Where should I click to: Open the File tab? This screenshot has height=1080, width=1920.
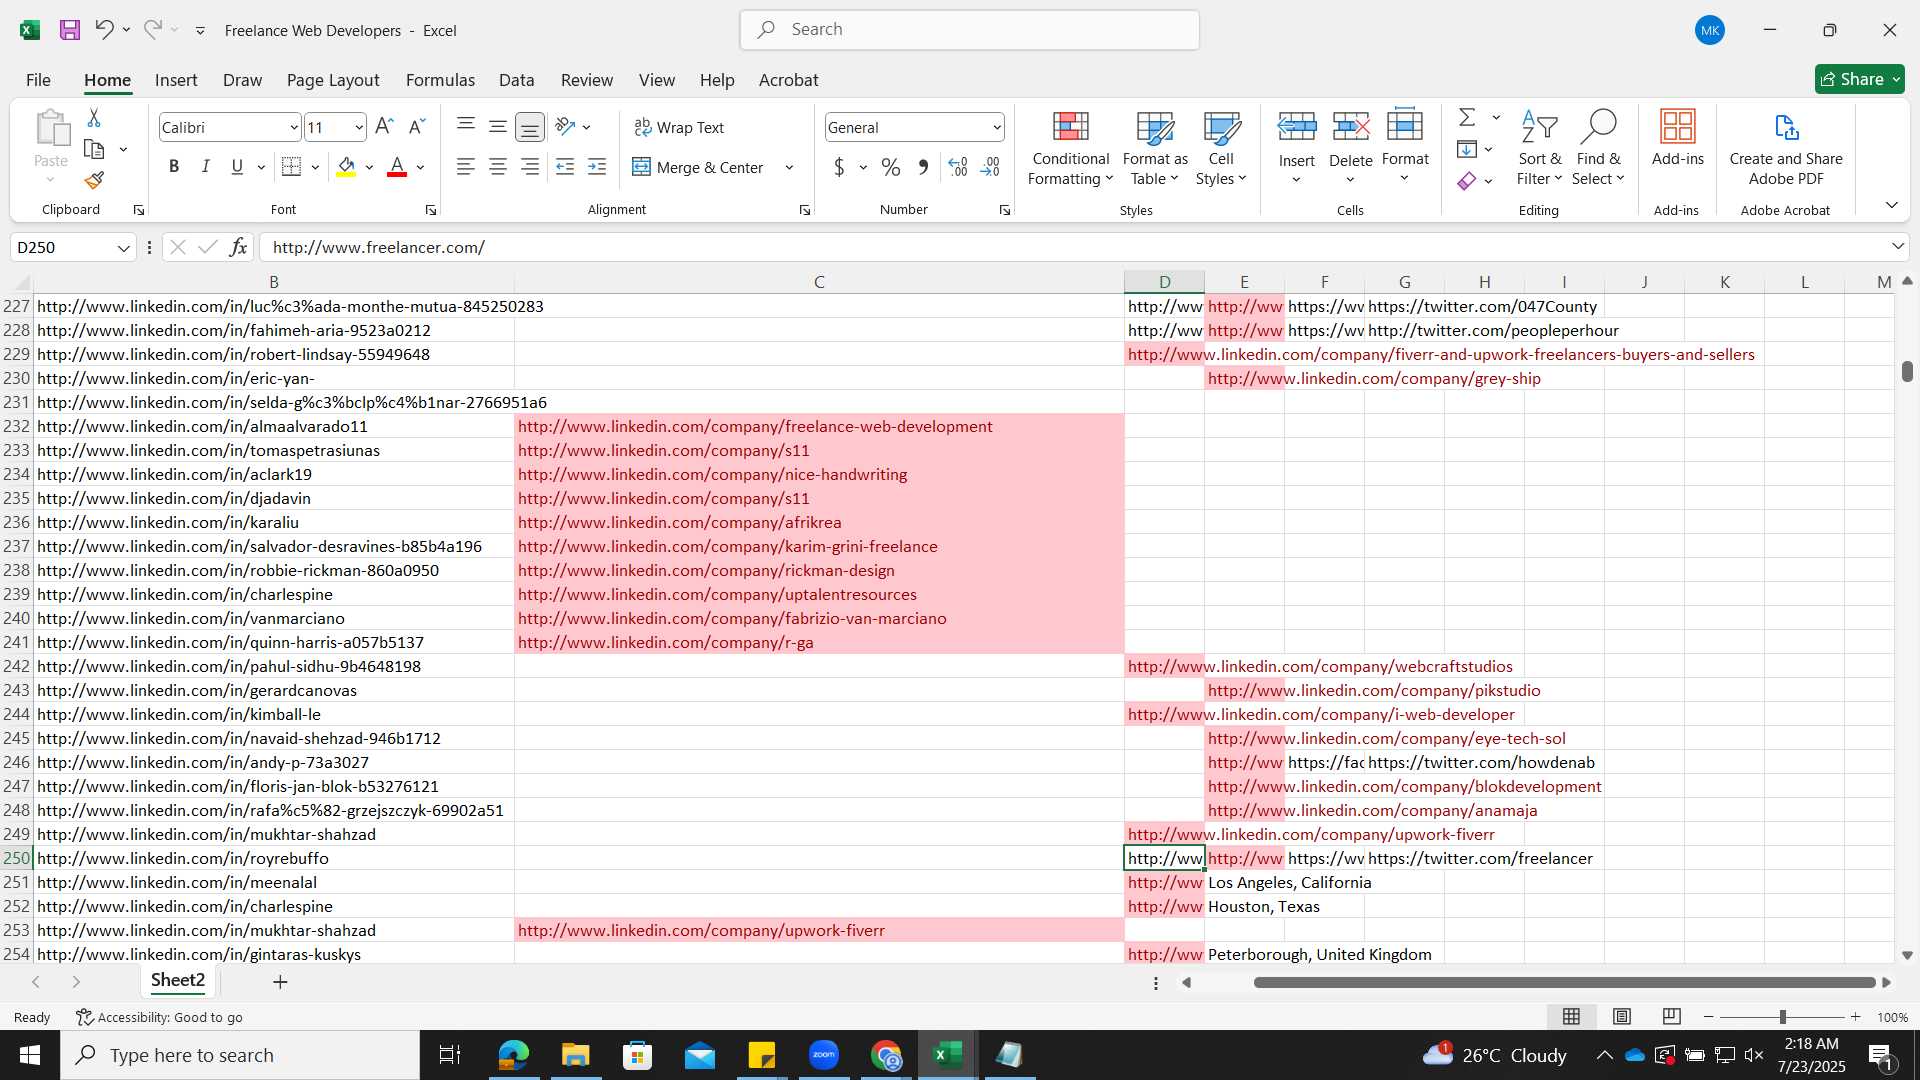[38, 80]
